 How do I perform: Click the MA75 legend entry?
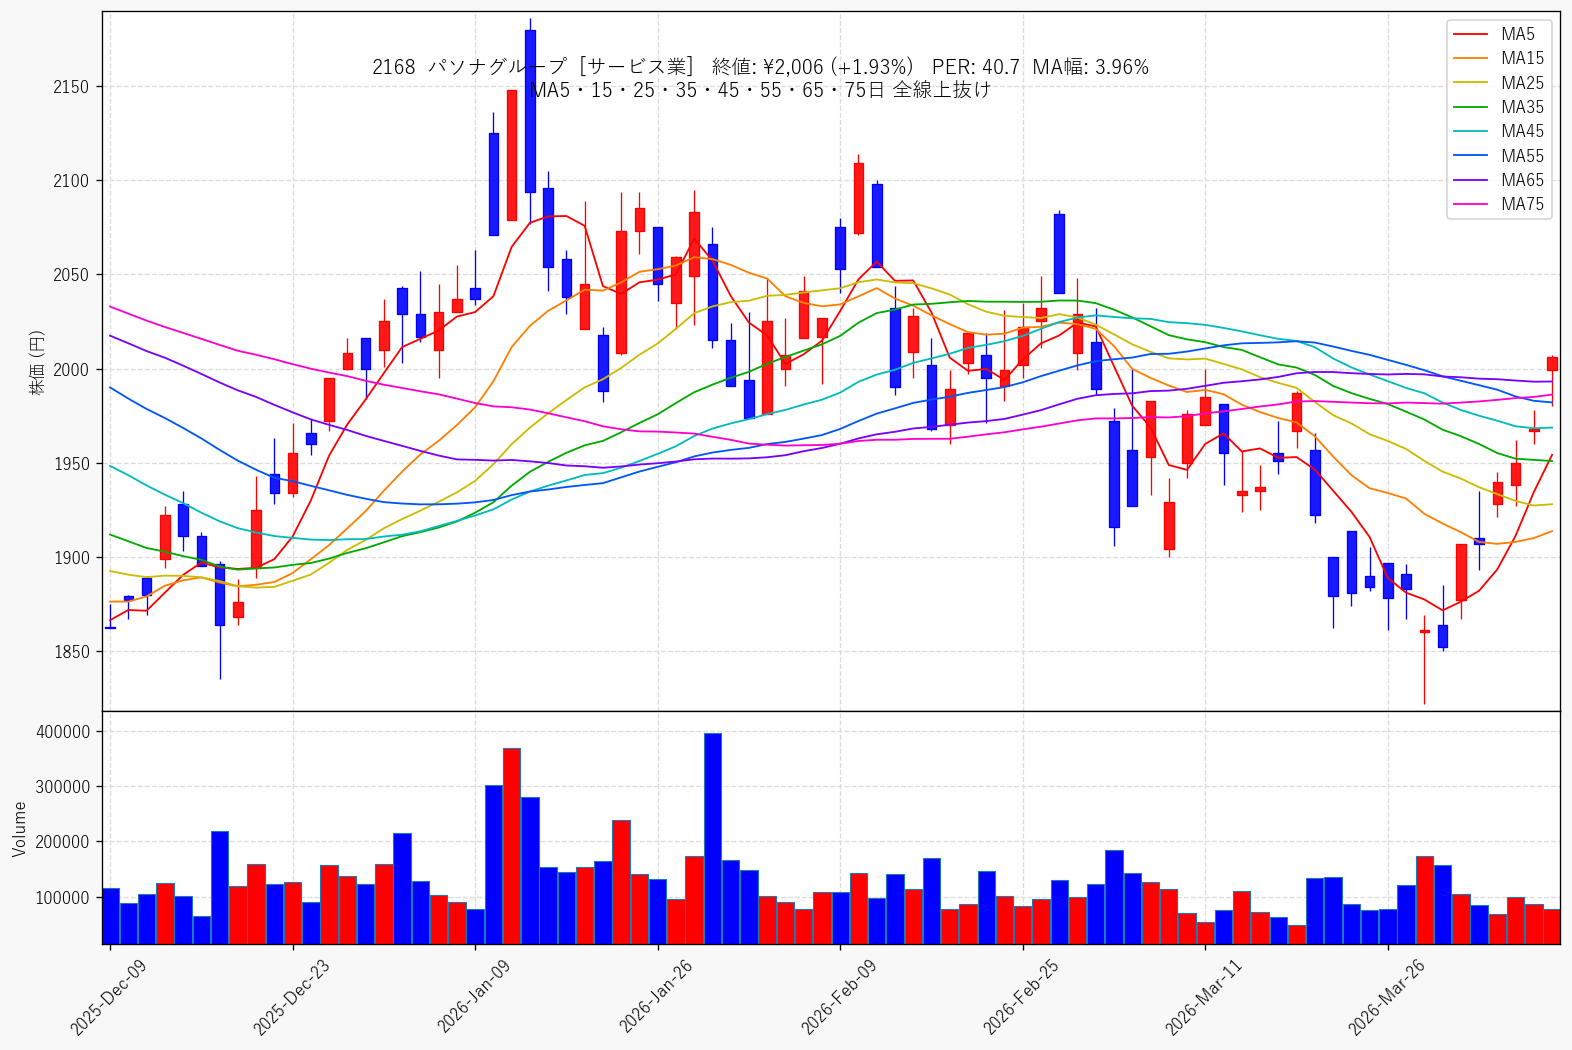(1498, 204)
